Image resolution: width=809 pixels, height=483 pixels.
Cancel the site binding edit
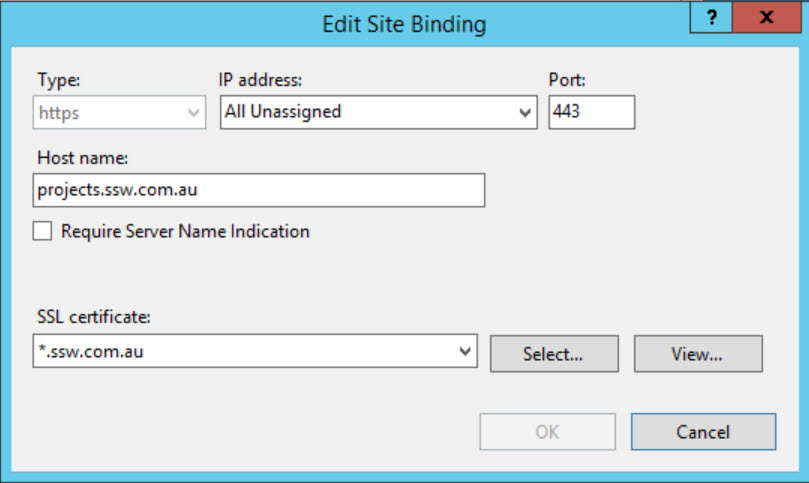[x=702, y=432]
